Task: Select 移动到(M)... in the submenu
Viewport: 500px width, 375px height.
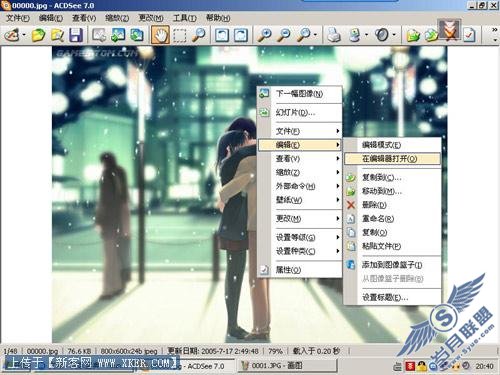Action: 392,191
